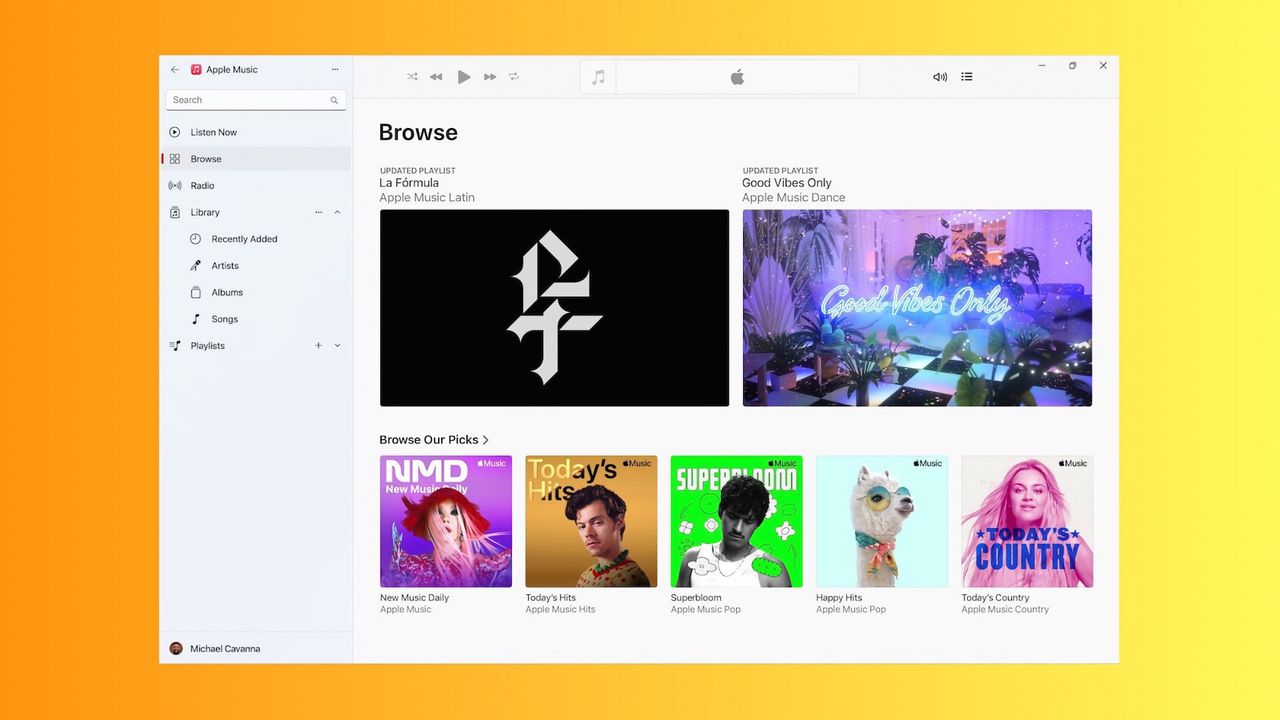The image size is (1280, 720).
Task: Open Browse Our Picks
Action: pos(431,439)
